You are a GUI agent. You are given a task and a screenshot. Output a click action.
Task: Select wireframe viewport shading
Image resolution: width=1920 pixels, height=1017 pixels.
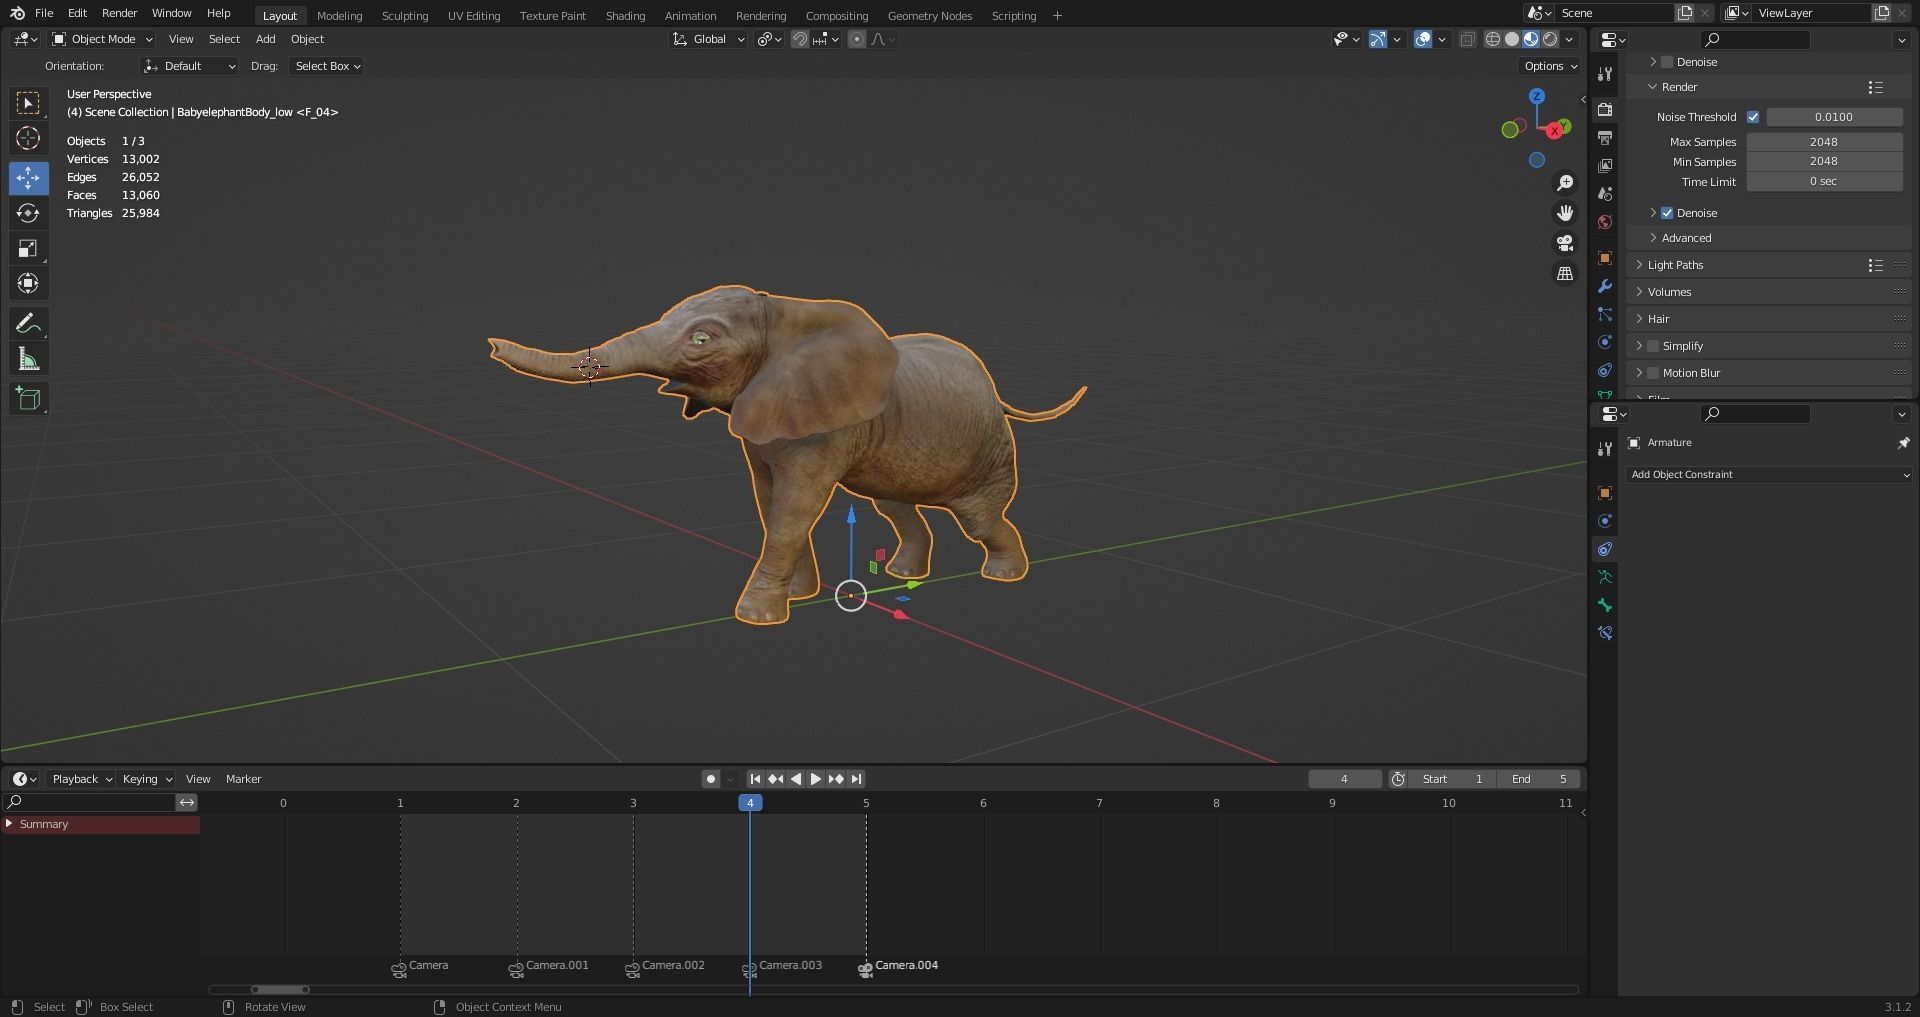(x=1493, y=39)
